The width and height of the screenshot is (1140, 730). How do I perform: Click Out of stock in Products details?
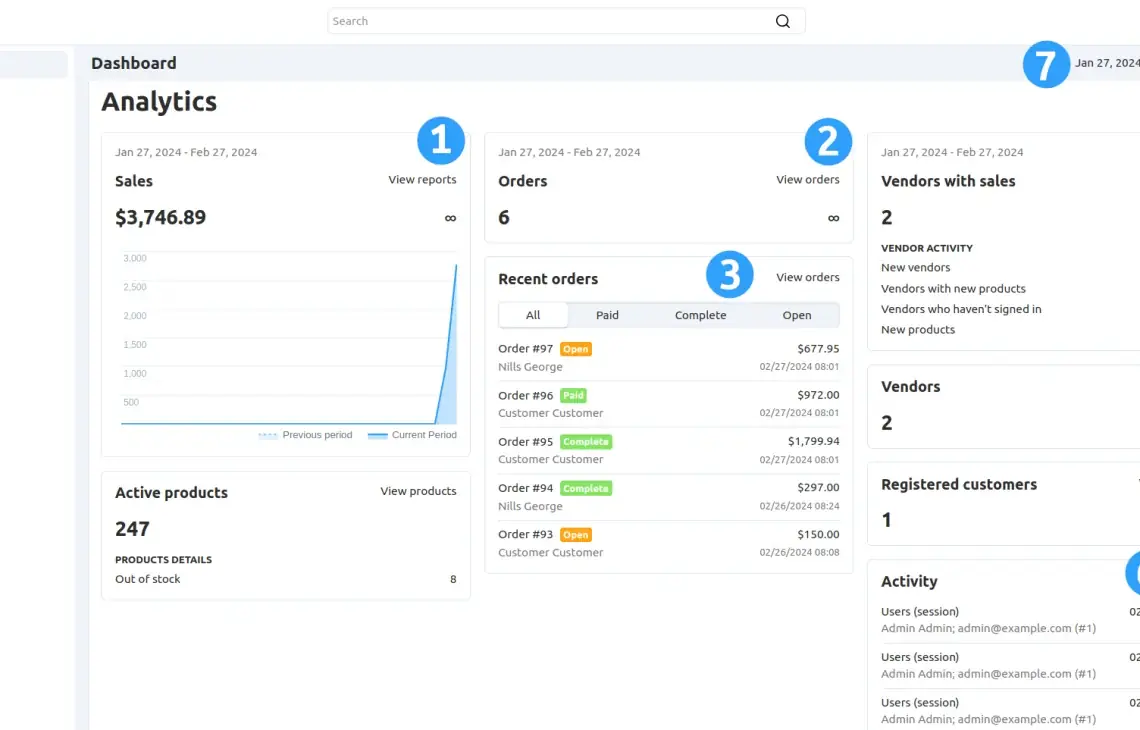tap(148, 579)
